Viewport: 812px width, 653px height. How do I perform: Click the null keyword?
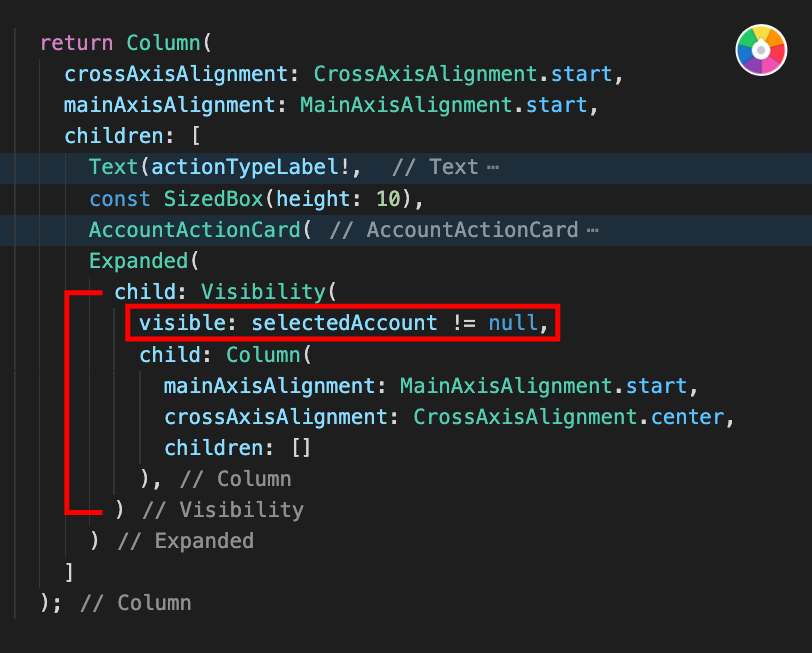(513, 323)
